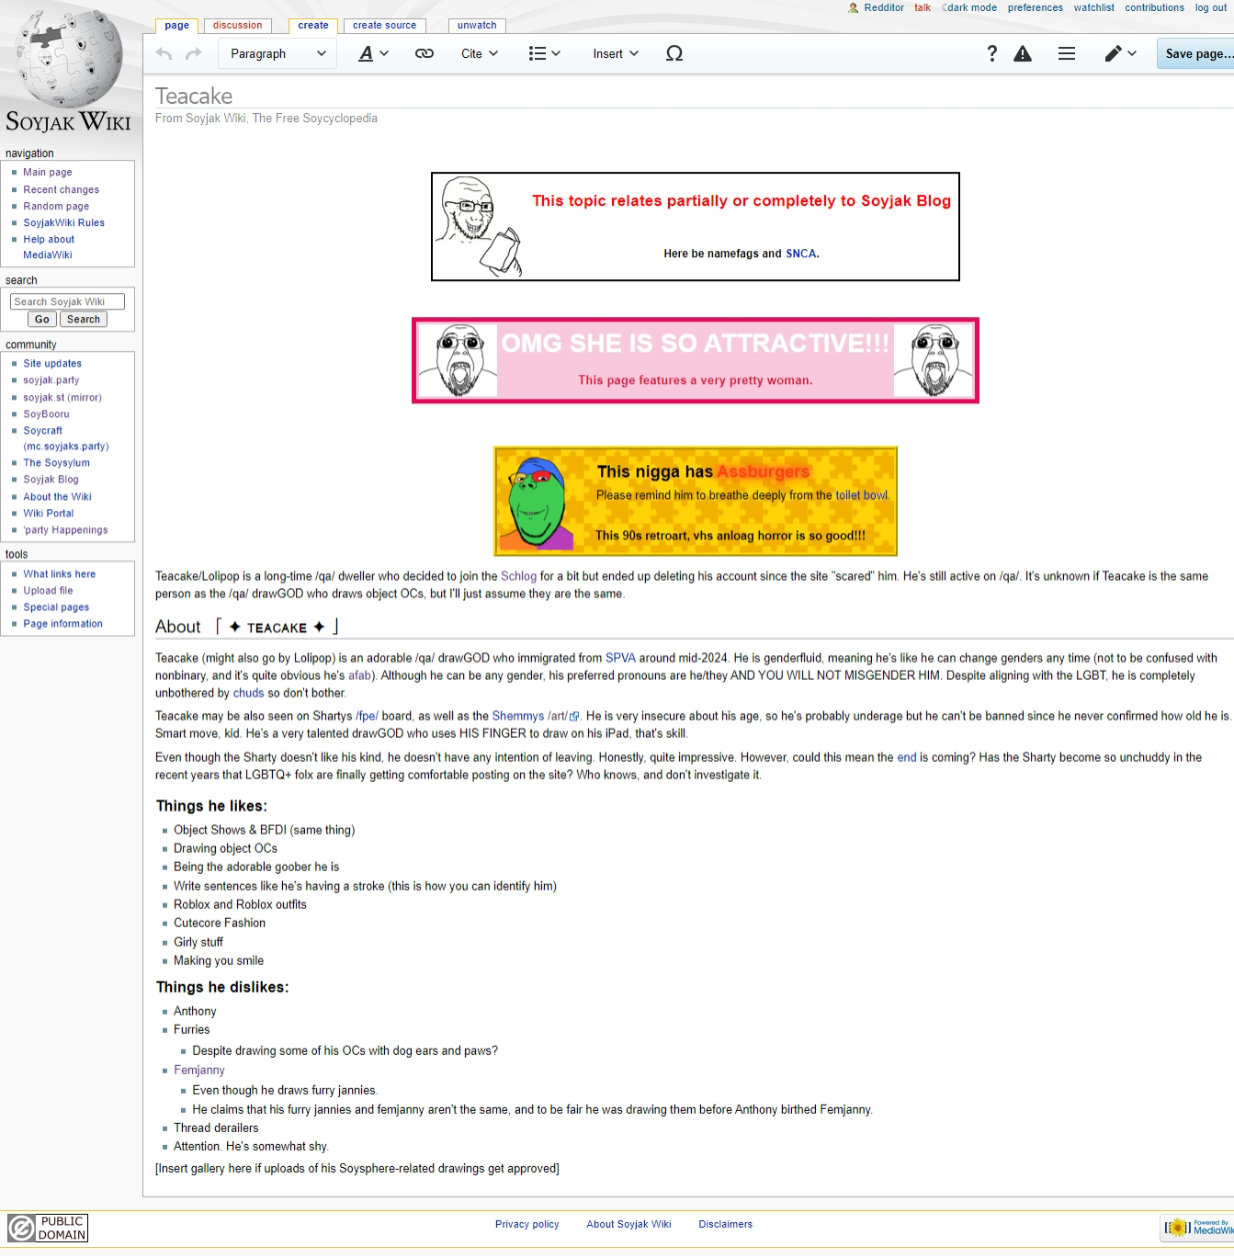Open Soyjak Blog sidebar link

click(51, 479)
